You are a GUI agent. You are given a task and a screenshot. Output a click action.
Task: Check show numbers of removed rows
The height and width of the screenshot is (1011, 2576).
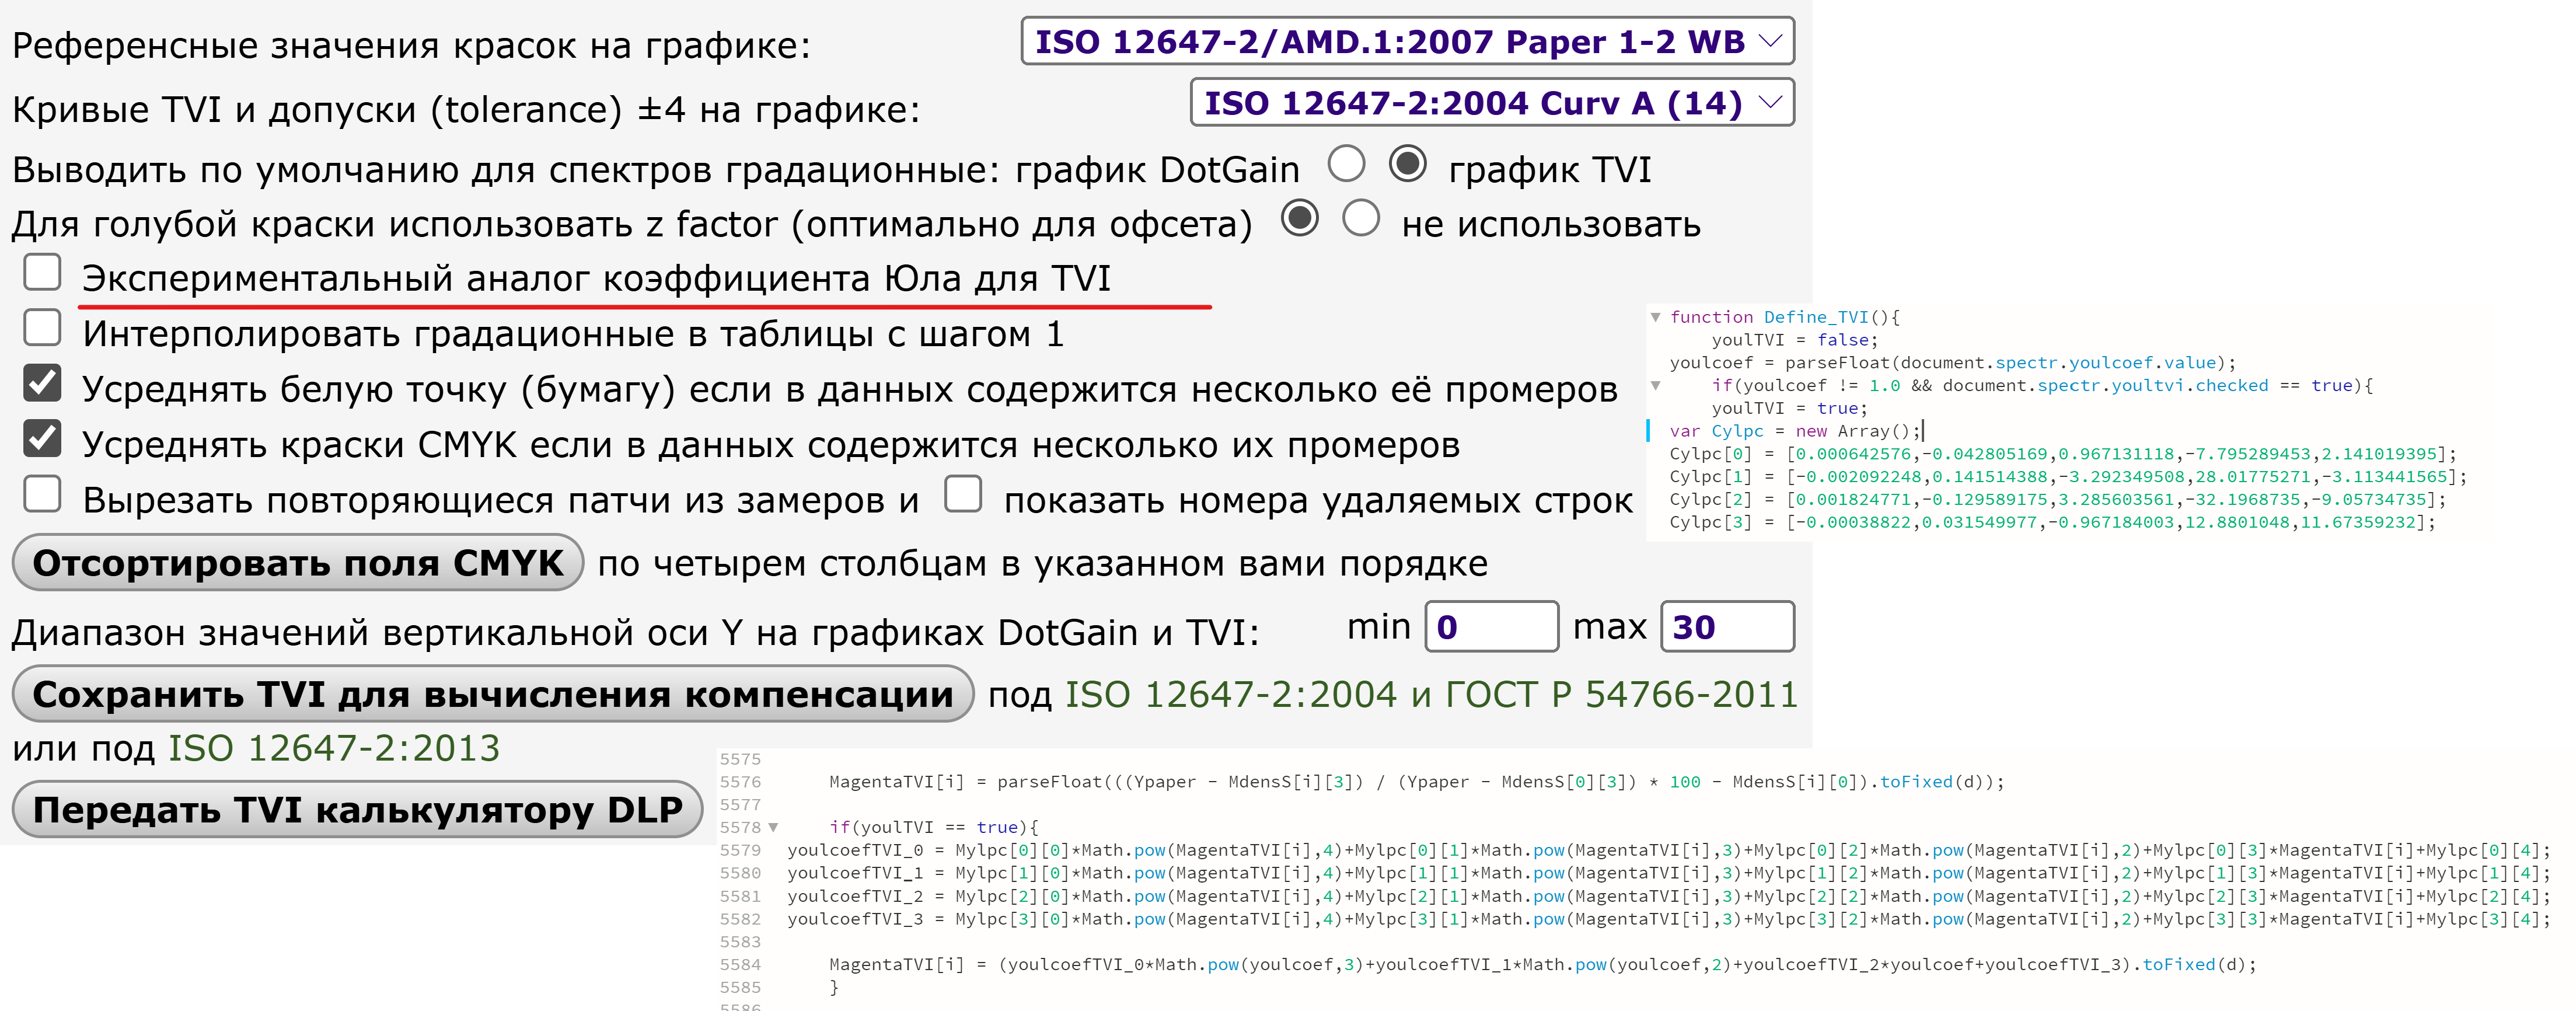coord(963,494)
